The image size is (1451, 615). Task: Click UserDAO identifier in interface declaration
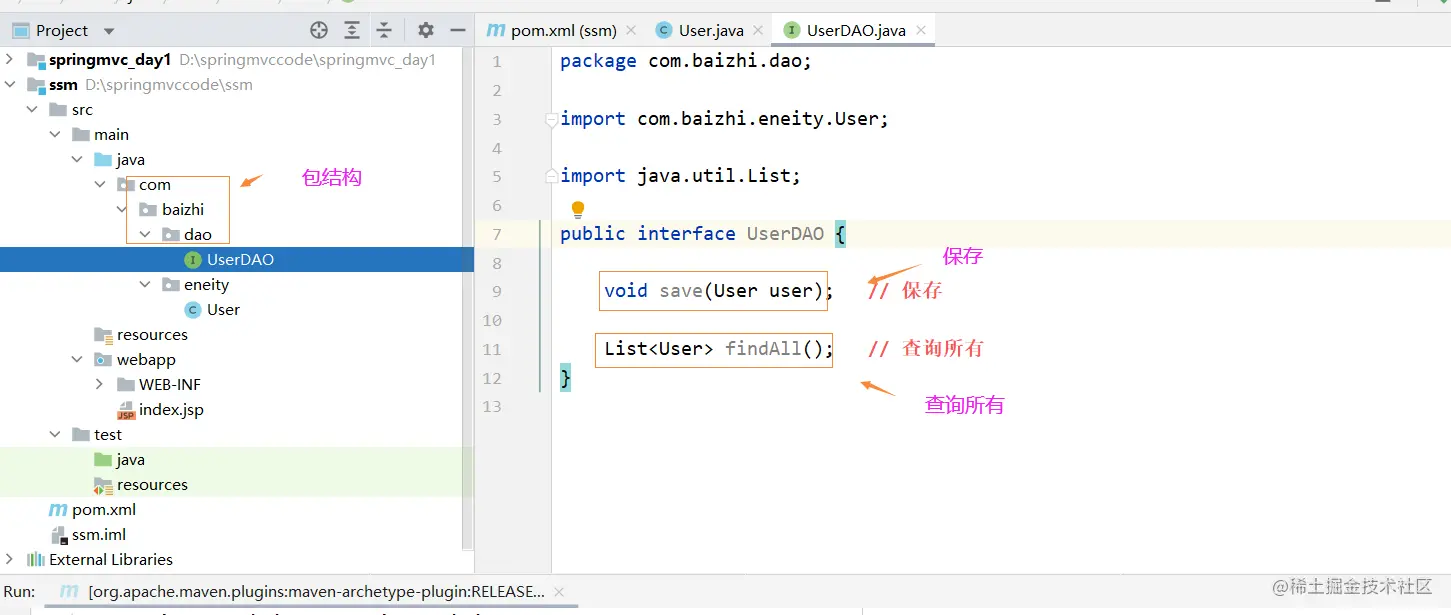pyautogui.click(x=786, y=234)
